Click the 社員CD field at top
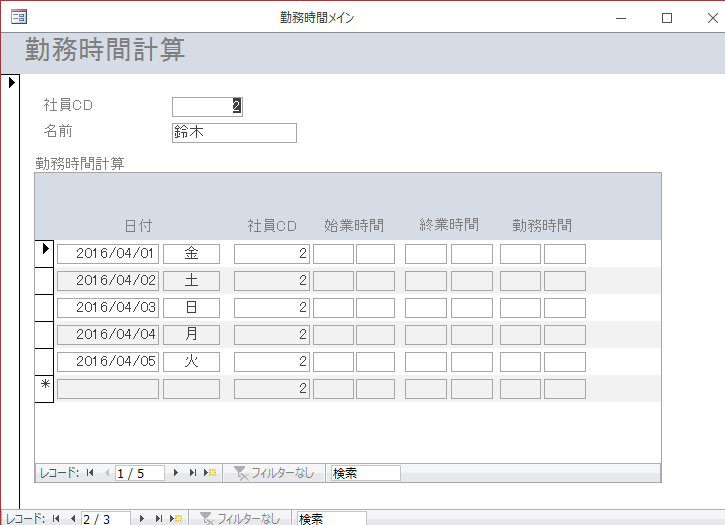This screenshot has width=725, height=525. [207, 106]
